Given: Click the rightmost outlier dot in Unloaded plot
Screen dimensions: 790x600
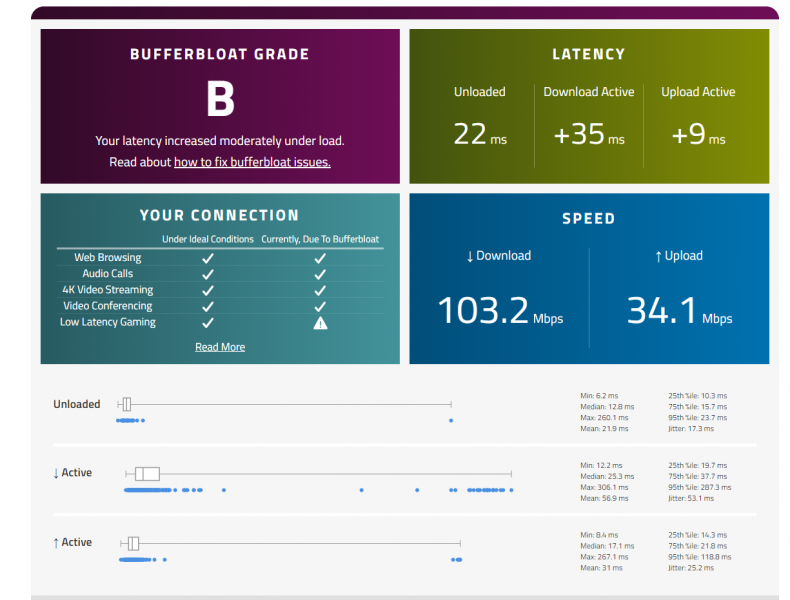Looking at the screenshot, I should [x=451, y=420].
